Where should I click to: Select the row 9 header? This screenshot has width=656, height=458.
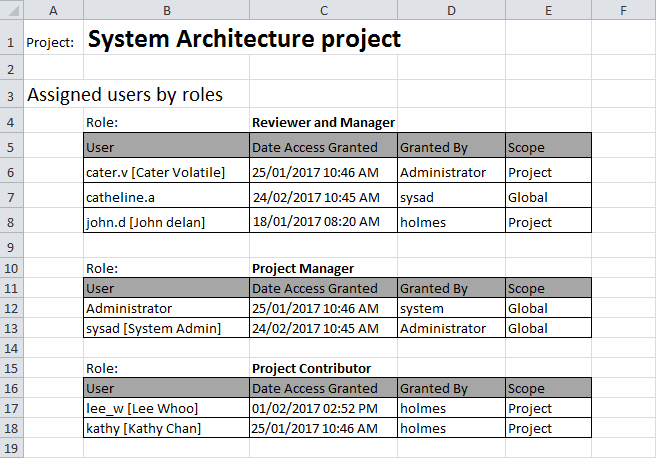click(10, 246)
